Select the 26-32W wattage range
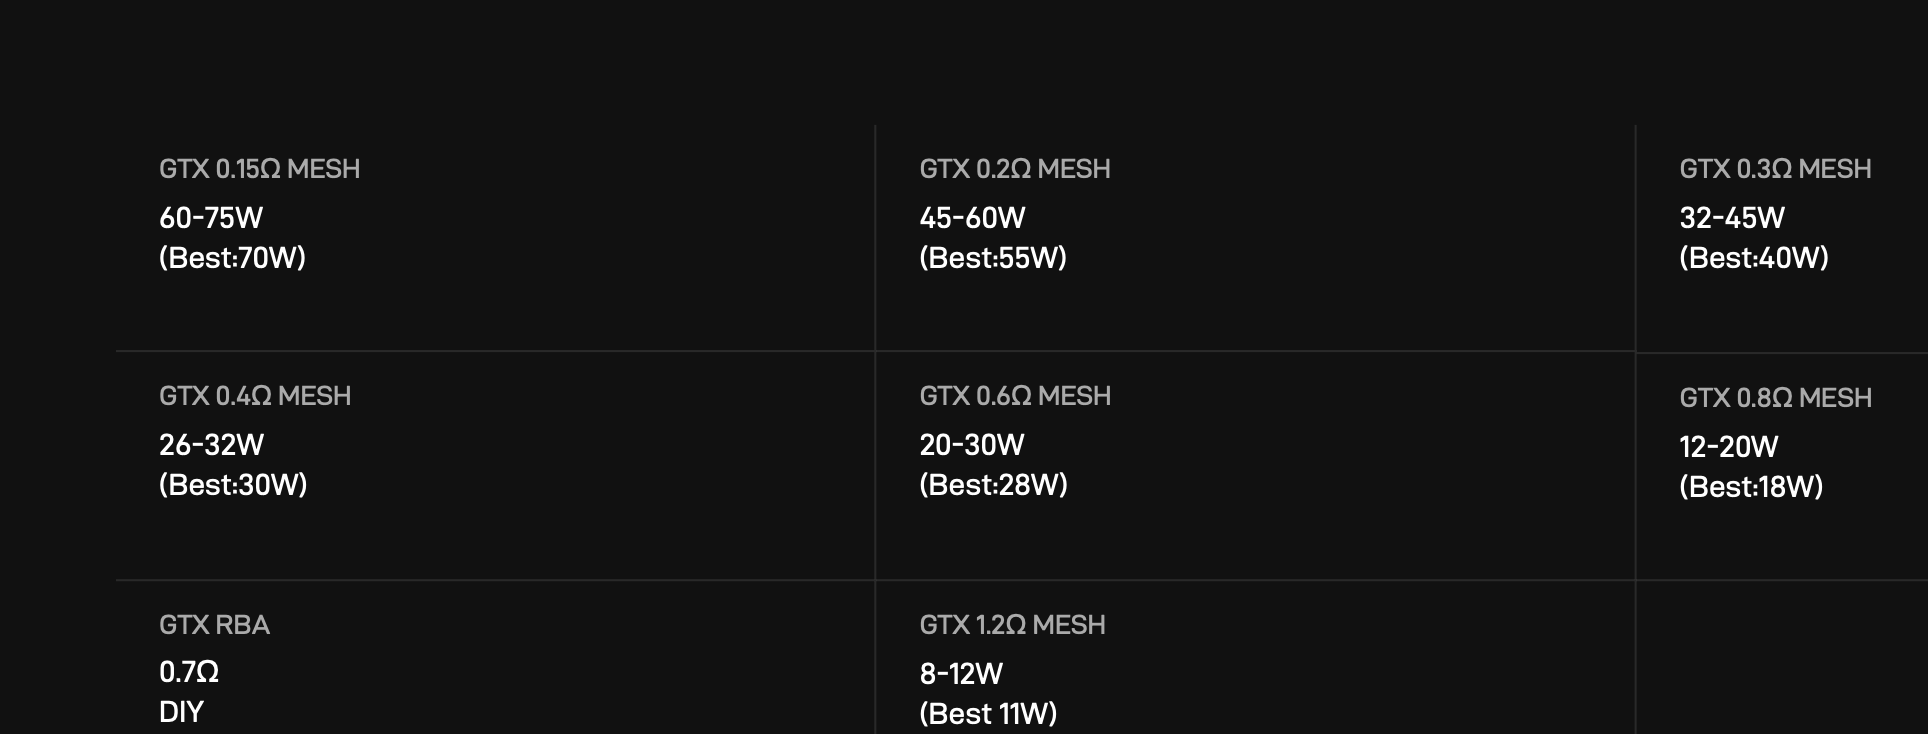Viewport: 1928px width, 734px height. (x=211, y=445)
